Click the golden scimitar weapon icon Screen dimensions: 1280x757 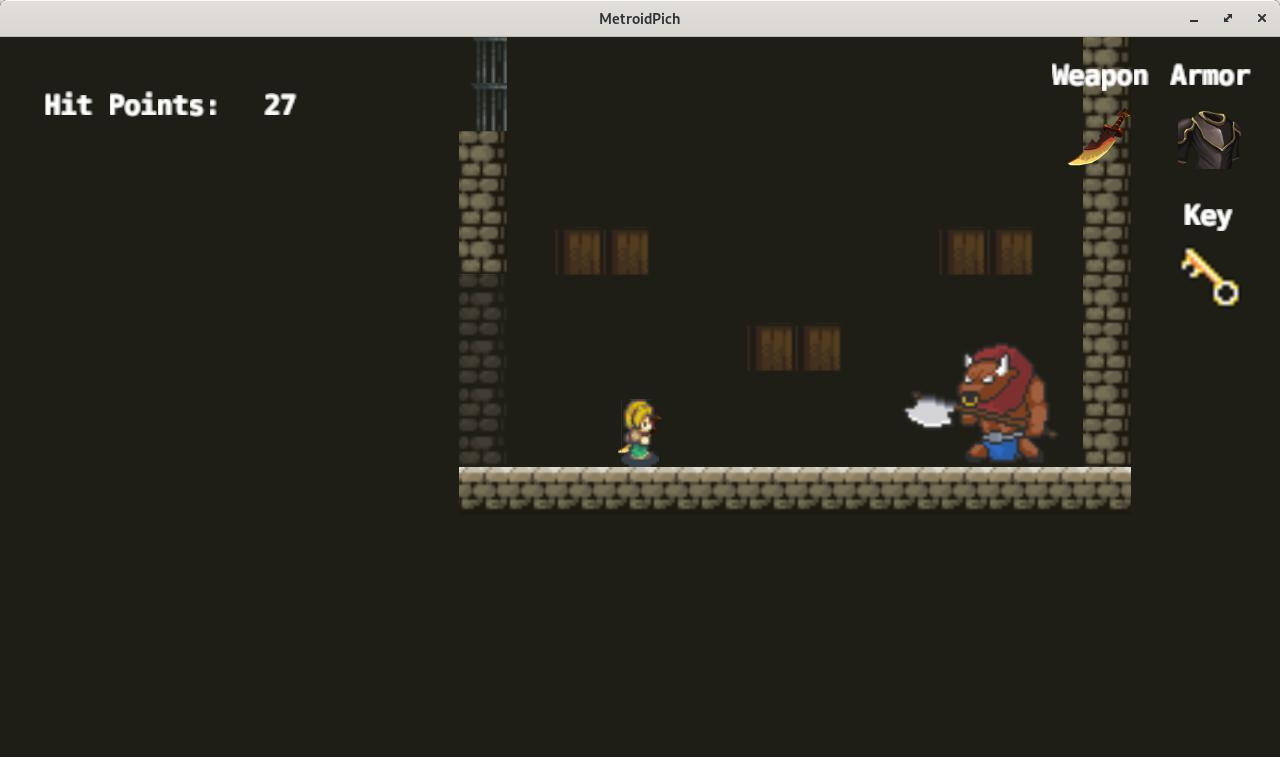point(1099,138)
